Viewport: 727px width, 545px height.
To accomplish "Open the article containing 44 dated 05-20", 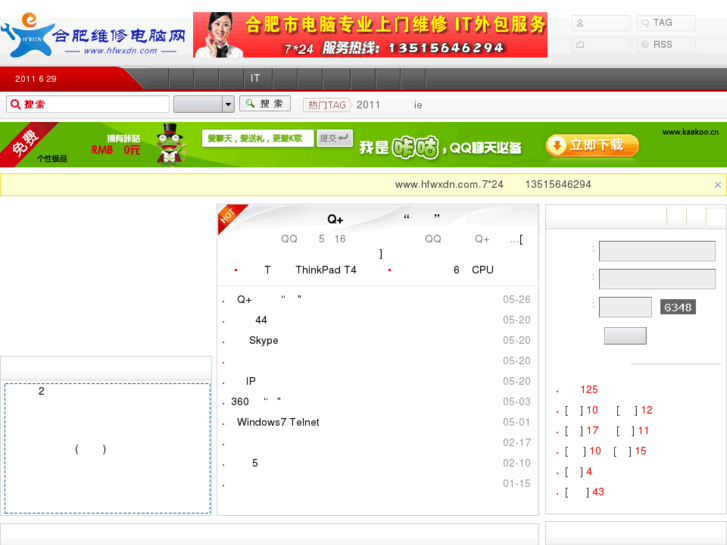I will (261, 320).
